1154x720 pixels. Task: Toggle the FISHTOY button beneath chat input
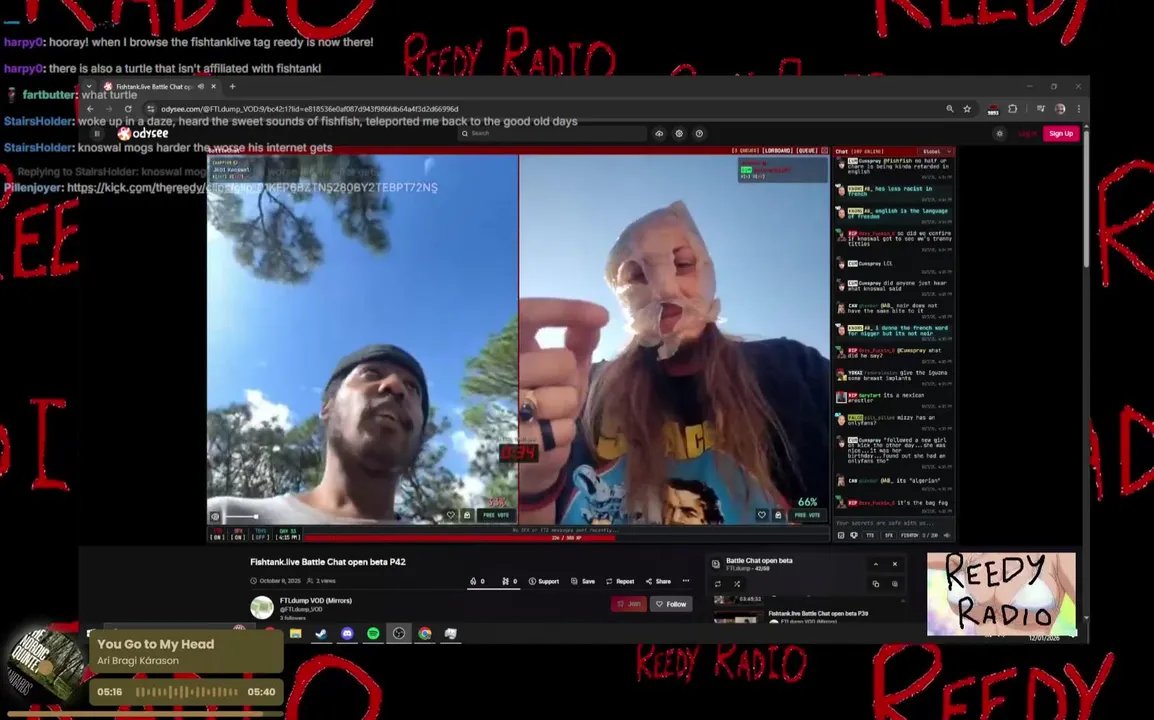point(910,535)
